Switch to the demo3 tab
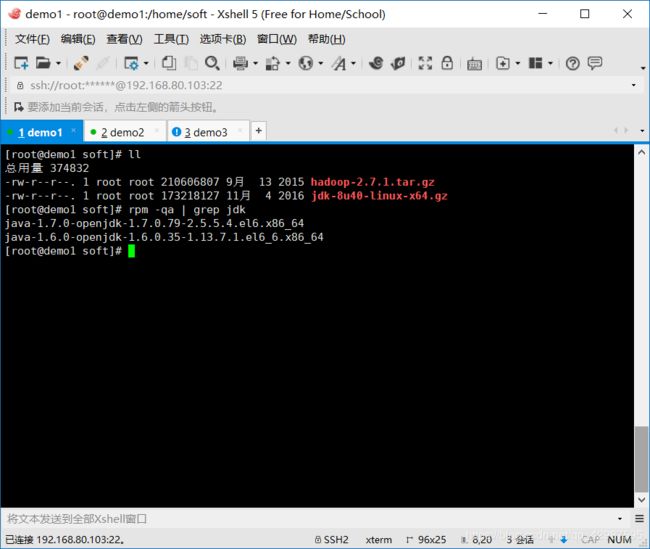Screen dimensions: 650x549 [x=206, y=132]
